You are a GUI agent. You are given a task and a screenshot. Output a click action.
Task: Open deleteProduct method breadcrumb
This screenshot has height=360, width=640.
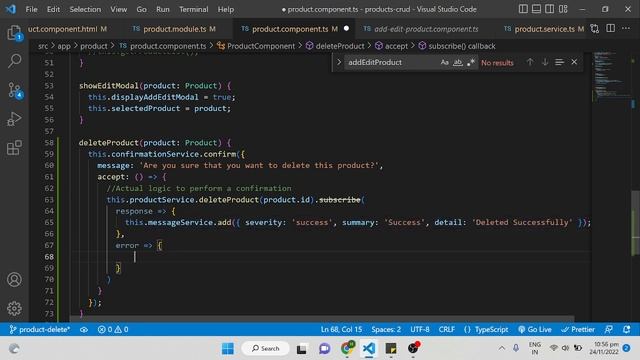coord(335,46)
